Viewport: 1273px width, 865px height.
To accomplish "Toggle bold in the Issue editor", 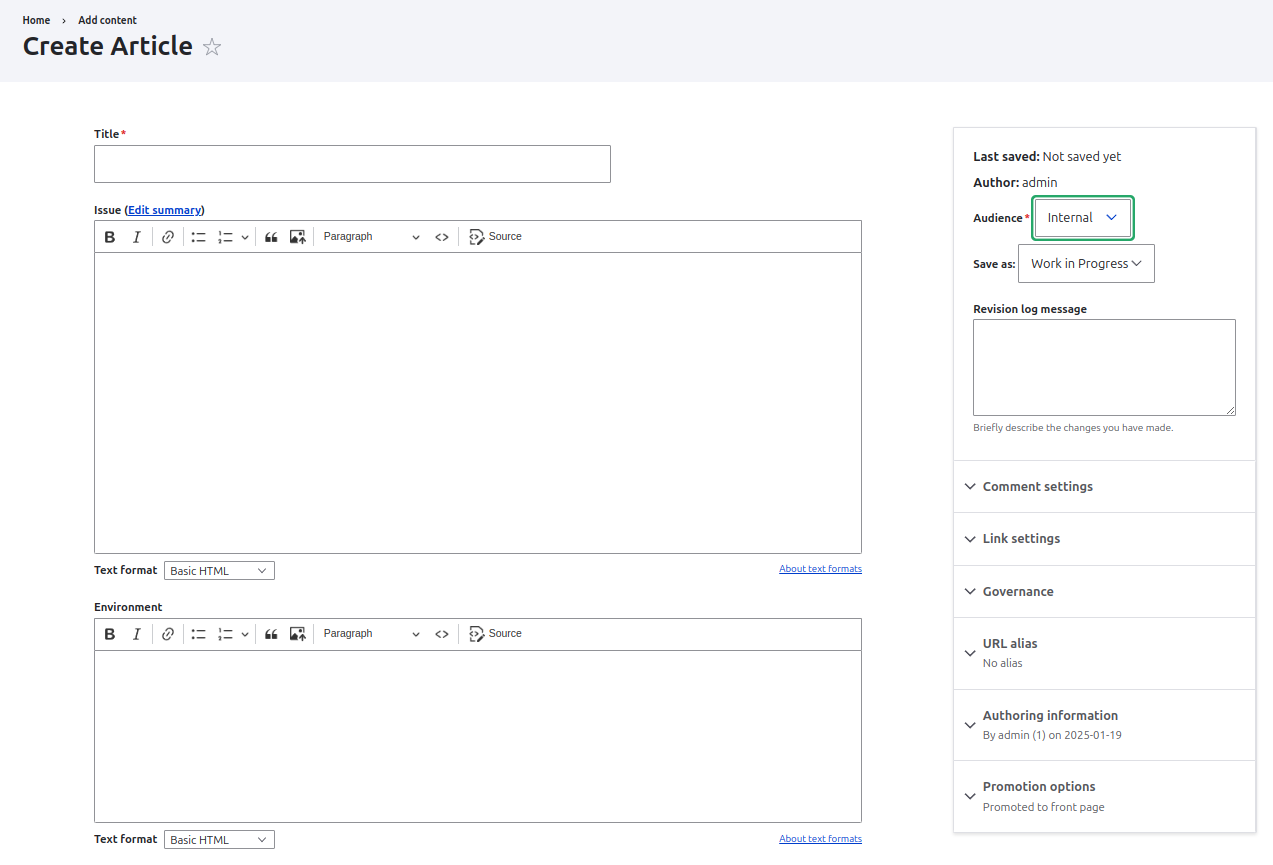I will 110,237.
